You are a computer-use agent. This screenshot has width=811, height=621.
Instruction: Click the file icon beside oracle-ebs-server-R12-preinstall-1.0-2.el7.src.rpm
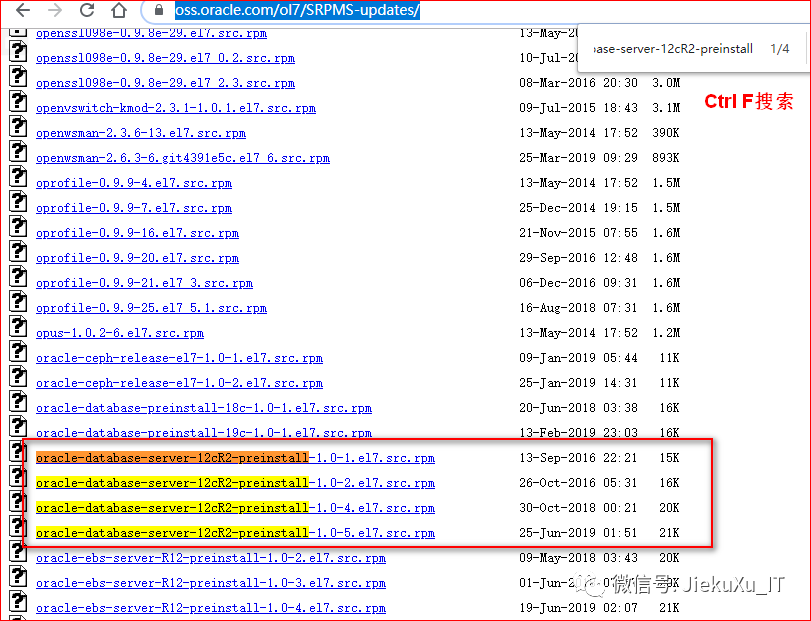click(x=18, y=552)
